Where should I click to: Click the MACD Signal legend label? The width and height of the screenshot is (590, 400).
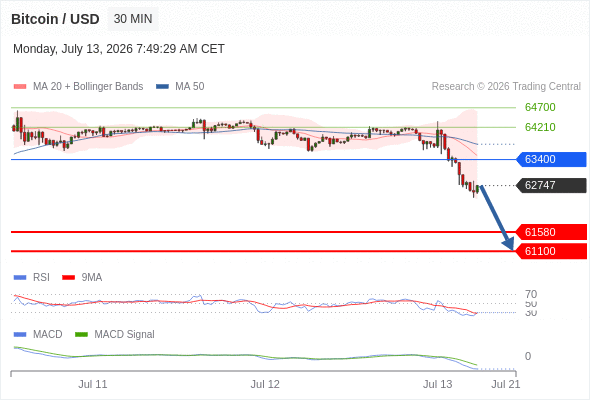click(124, 334)
